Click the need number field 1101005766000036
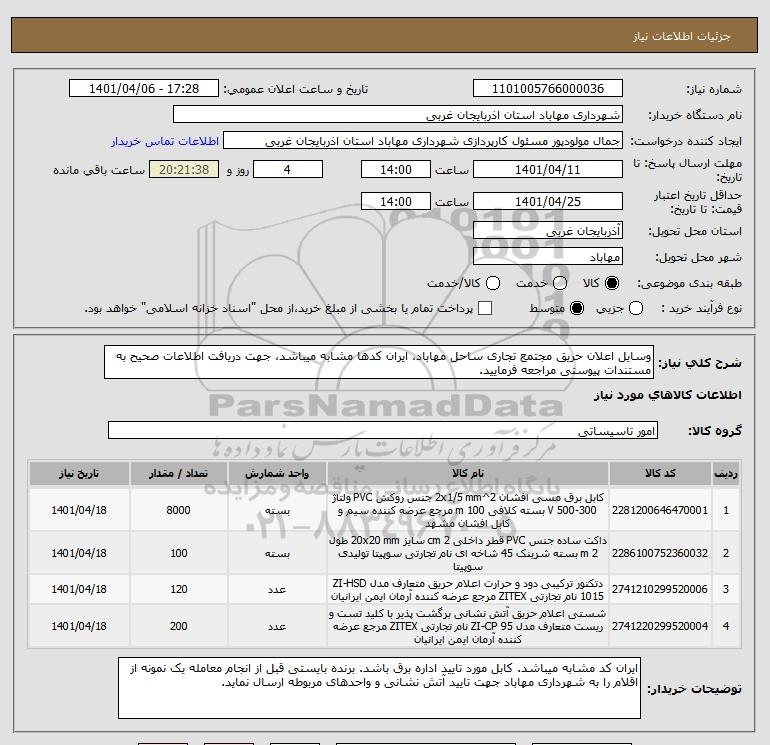 548,88
